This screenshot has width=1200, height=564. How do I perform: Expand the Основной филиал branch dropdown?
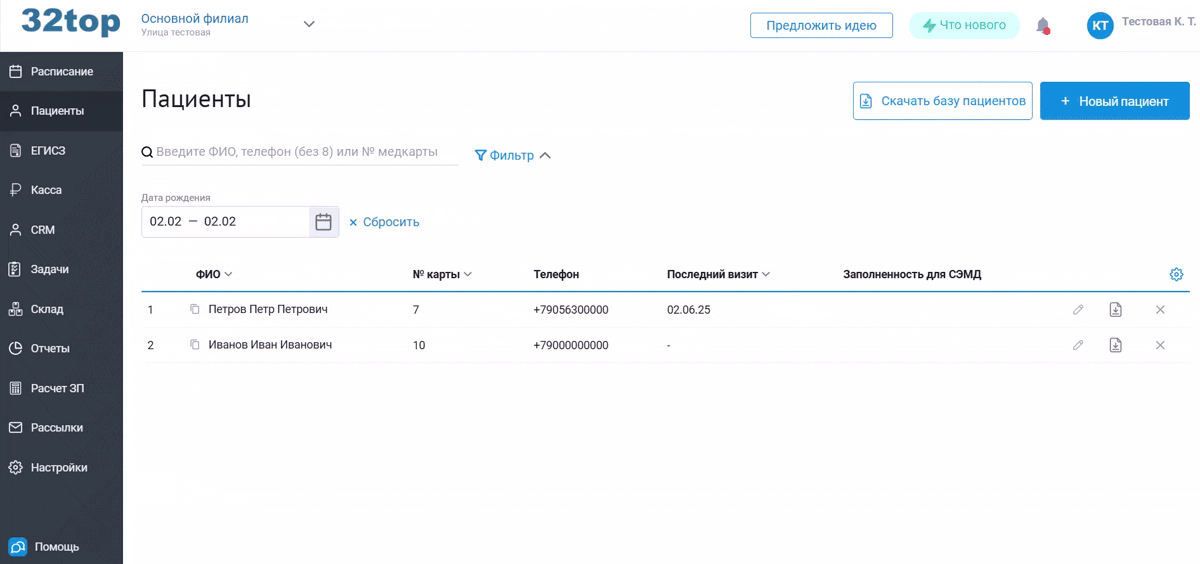tap(309, 25)
